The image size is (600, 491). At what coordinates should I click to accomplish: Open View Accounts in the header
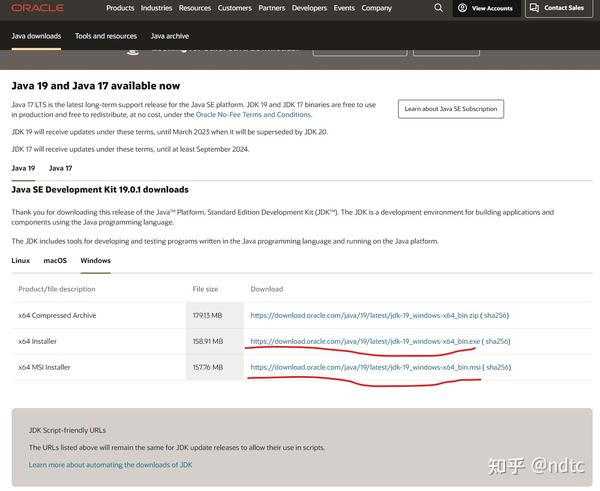(x=485, y=8)
